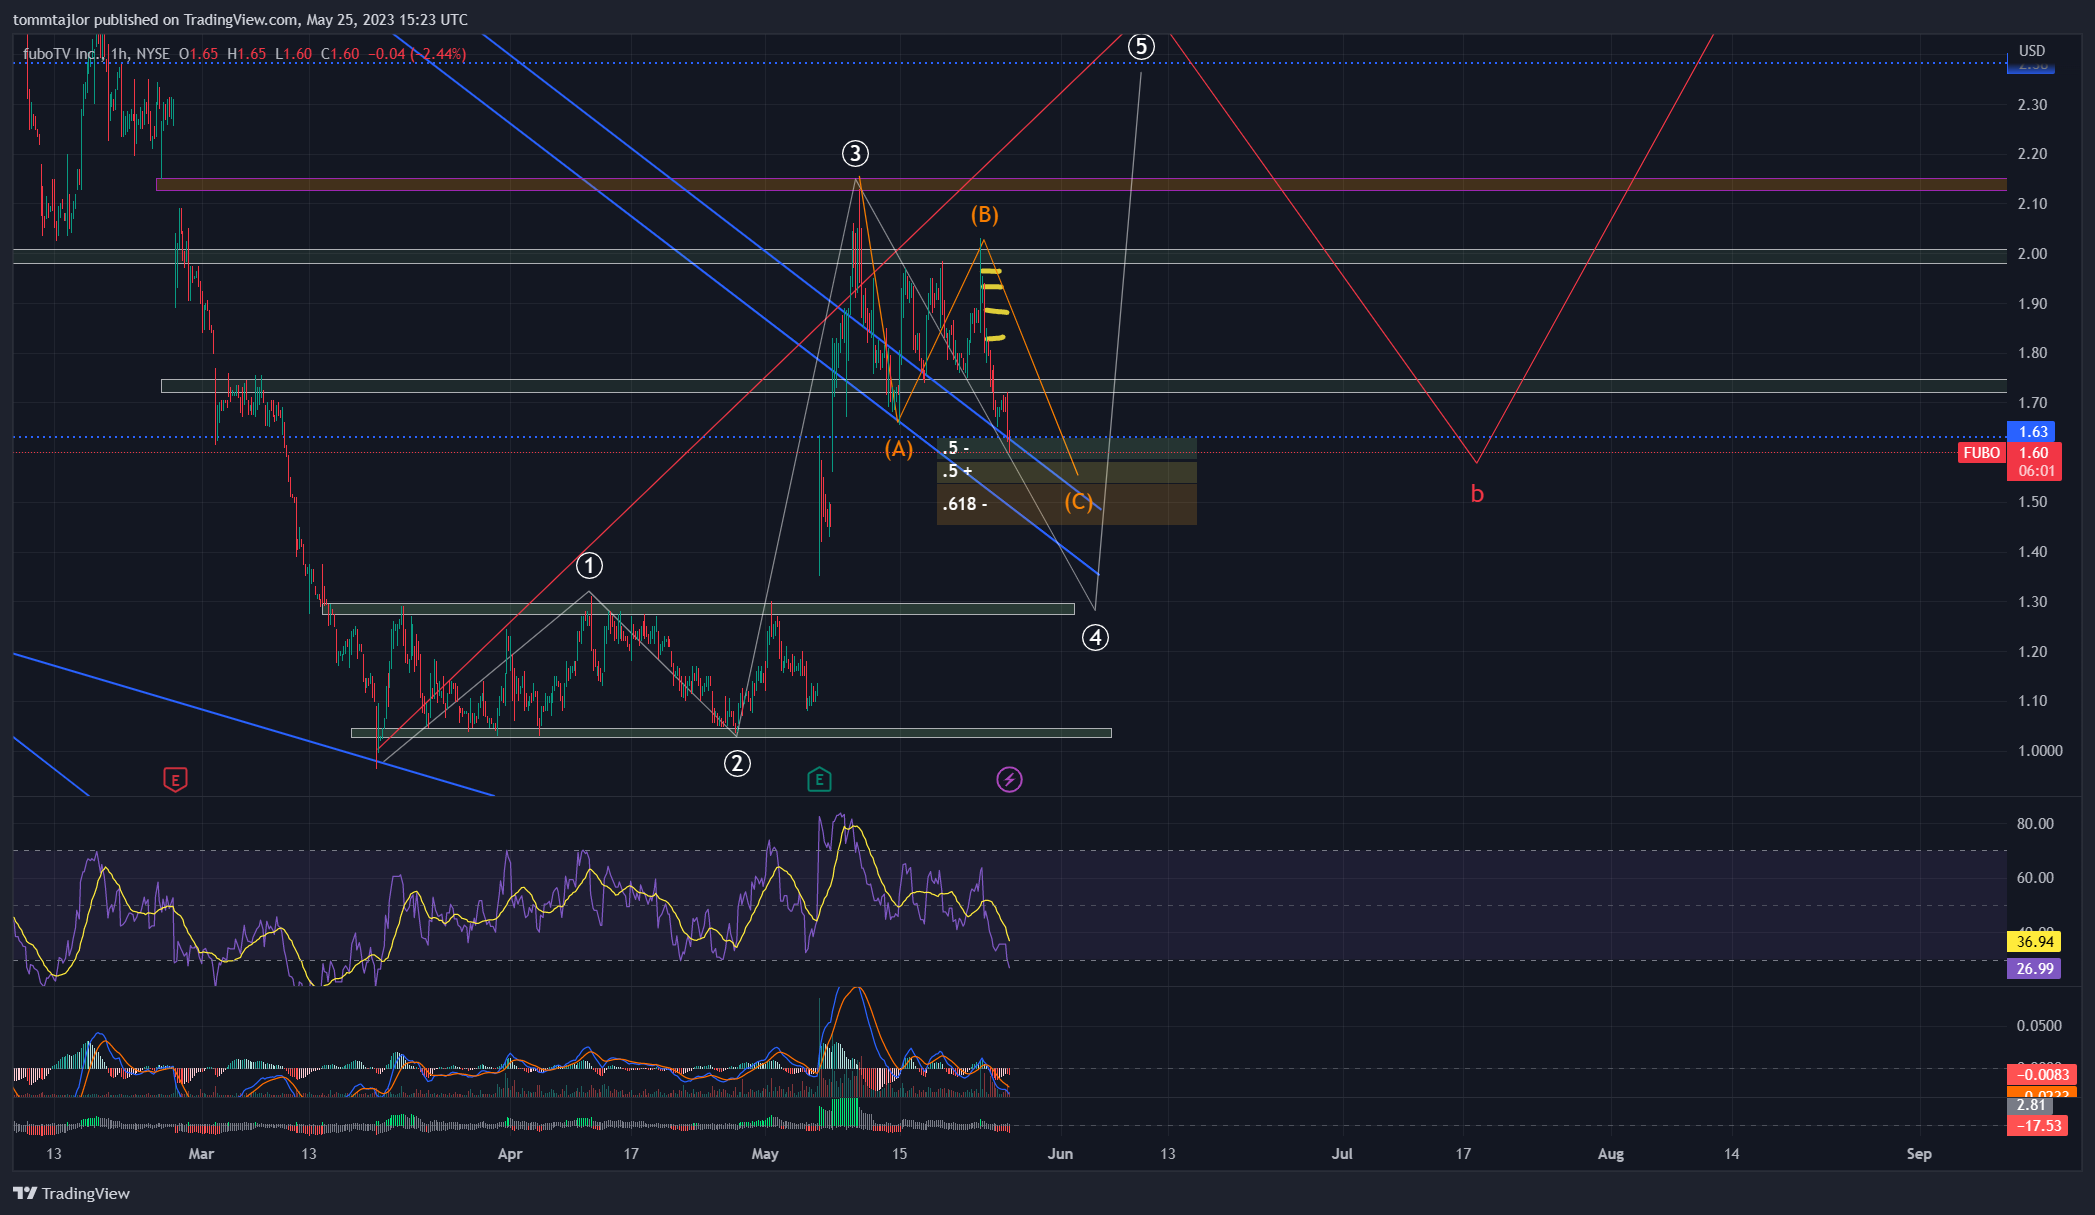
Task: Click the purple 26.99 RSI value label
Action: pos(2034,968)
